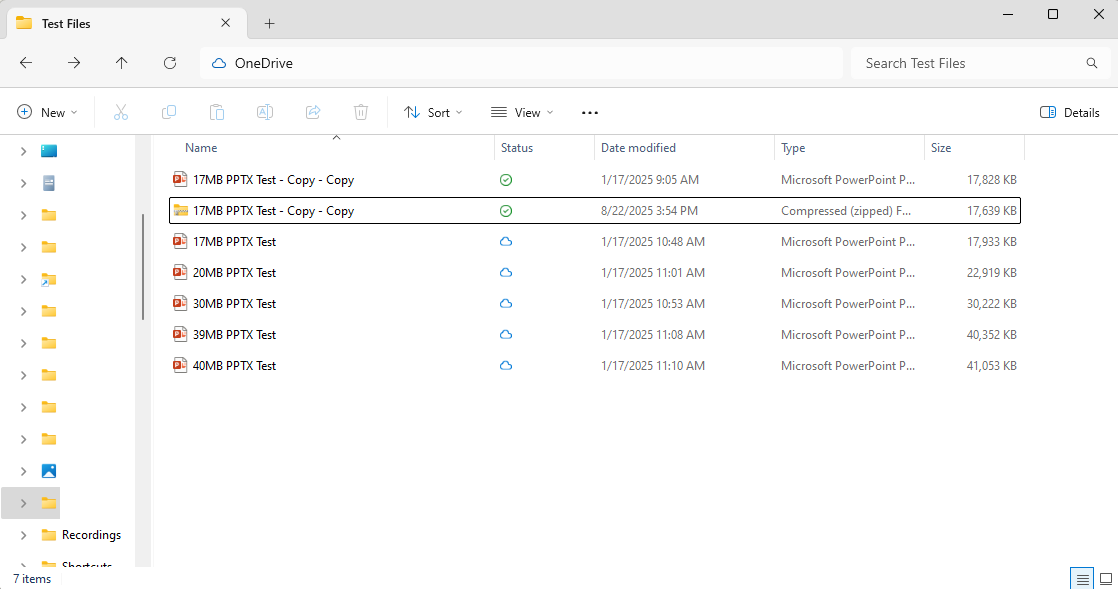Screen dimensions: 1118x589
Task: Click the 7 items status bar text
Action: coord(32,579)
